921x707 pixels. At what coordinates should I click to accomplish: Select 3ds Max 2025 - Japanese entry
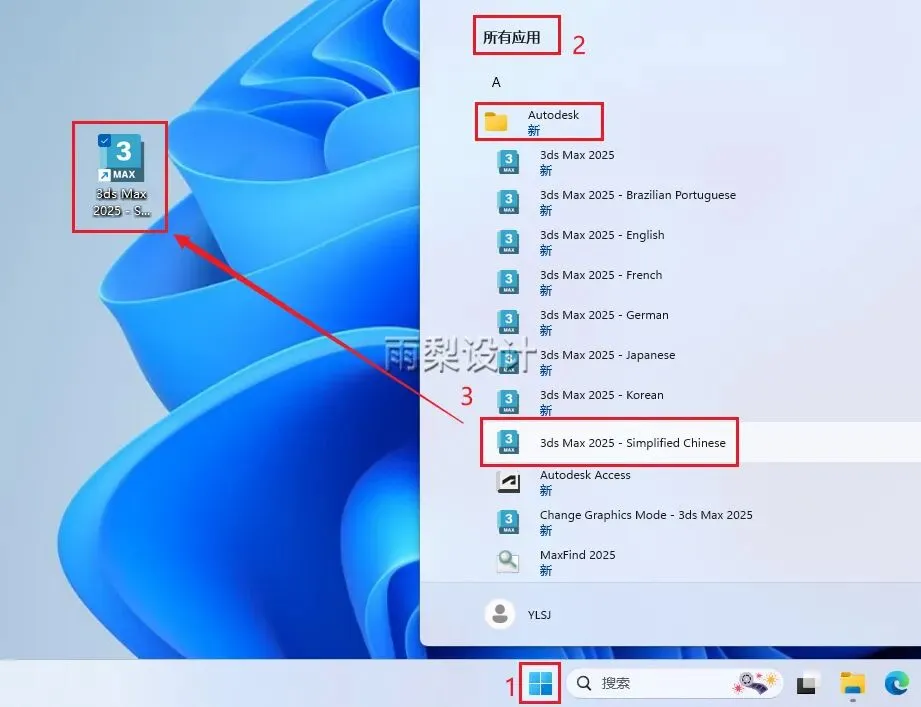[x=607, y=355]
